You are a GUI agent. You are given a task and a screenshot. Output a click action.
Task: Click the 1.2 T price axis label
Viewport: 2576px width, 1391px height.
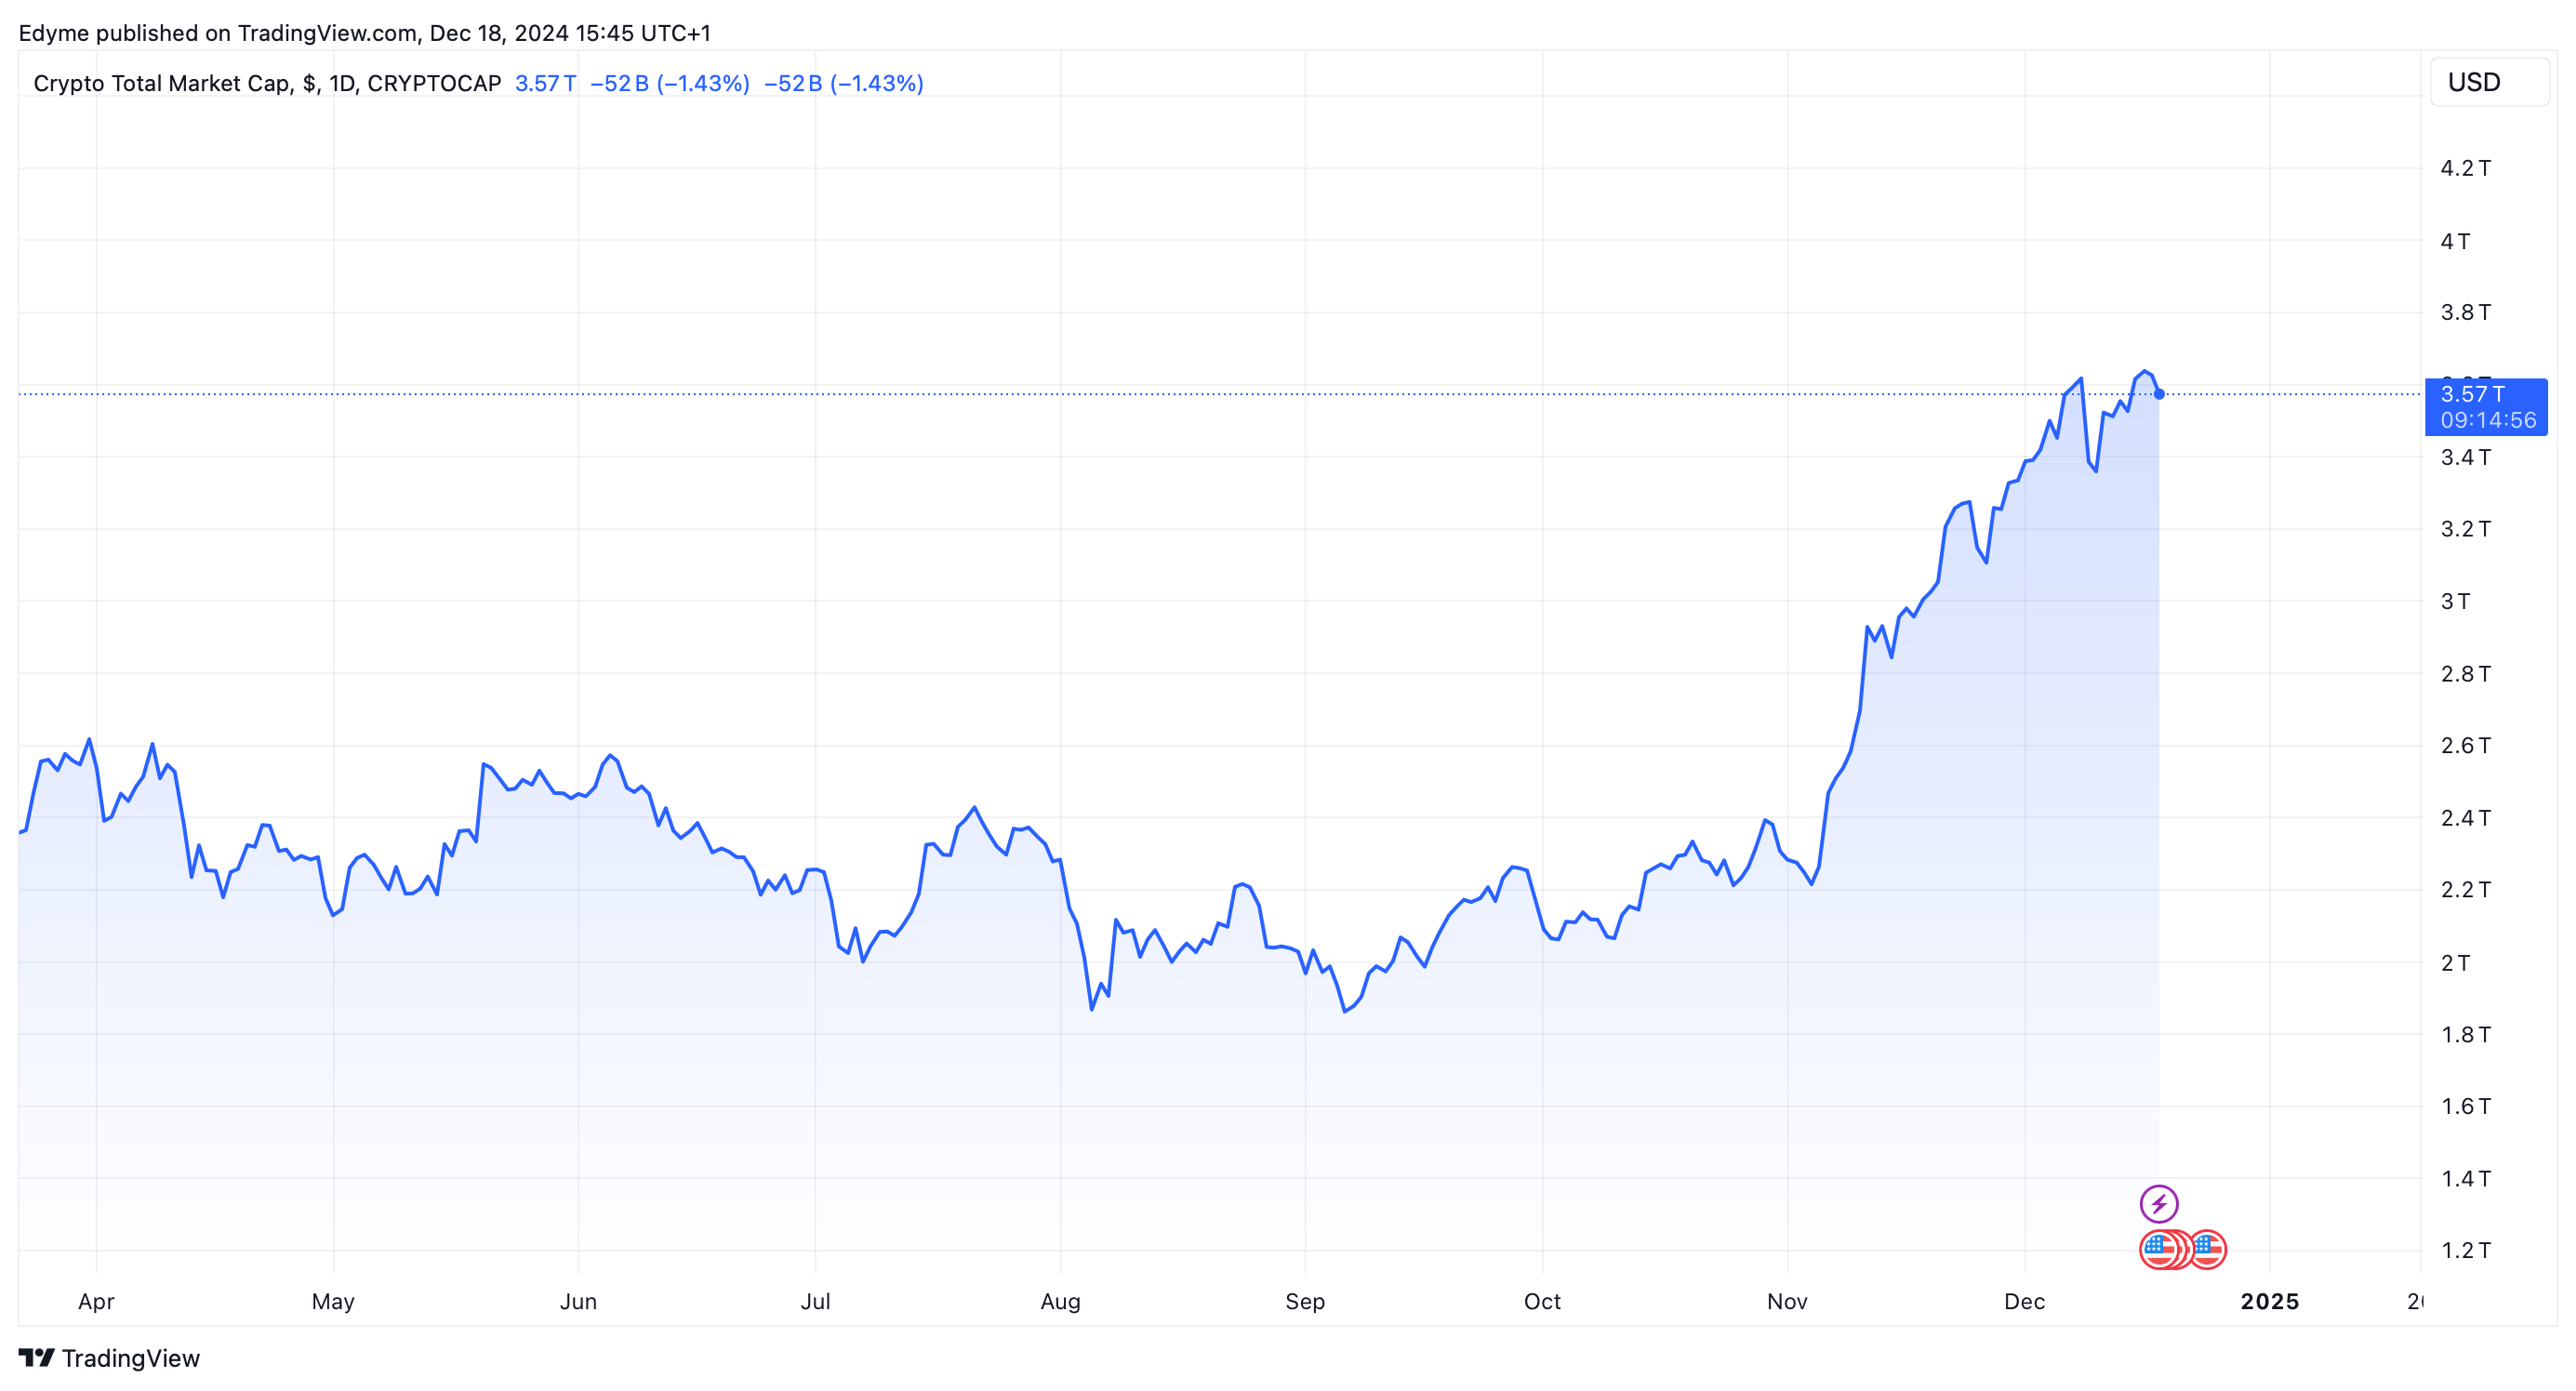coord(2465,1250)
